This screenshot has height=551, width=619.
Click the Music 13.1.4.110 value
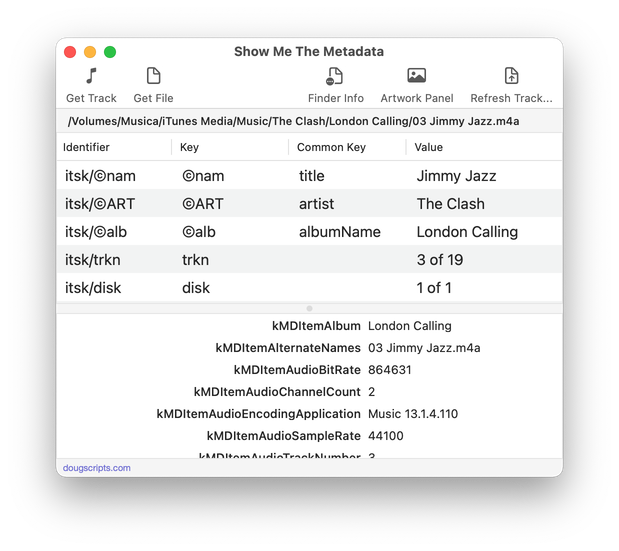pyautogui.click(x=413, y=414)
